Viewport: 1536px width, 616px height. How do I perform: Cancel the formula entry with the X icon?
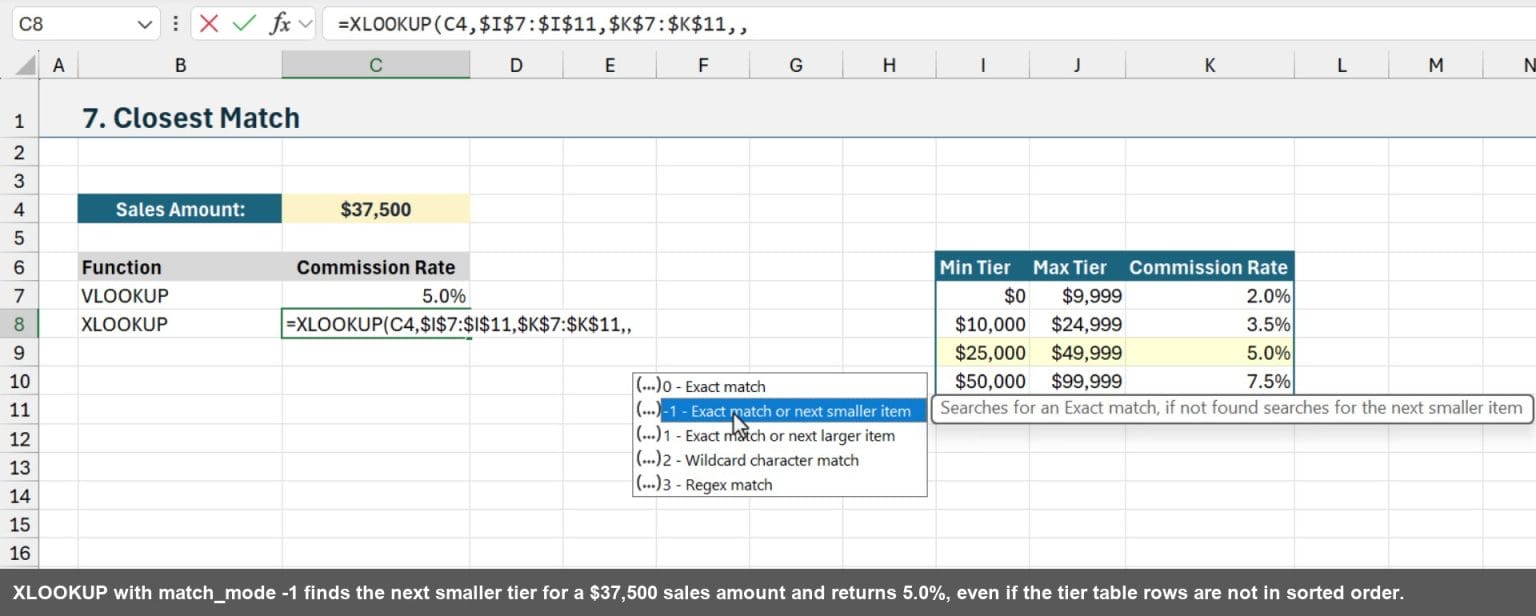coord(208,24)
